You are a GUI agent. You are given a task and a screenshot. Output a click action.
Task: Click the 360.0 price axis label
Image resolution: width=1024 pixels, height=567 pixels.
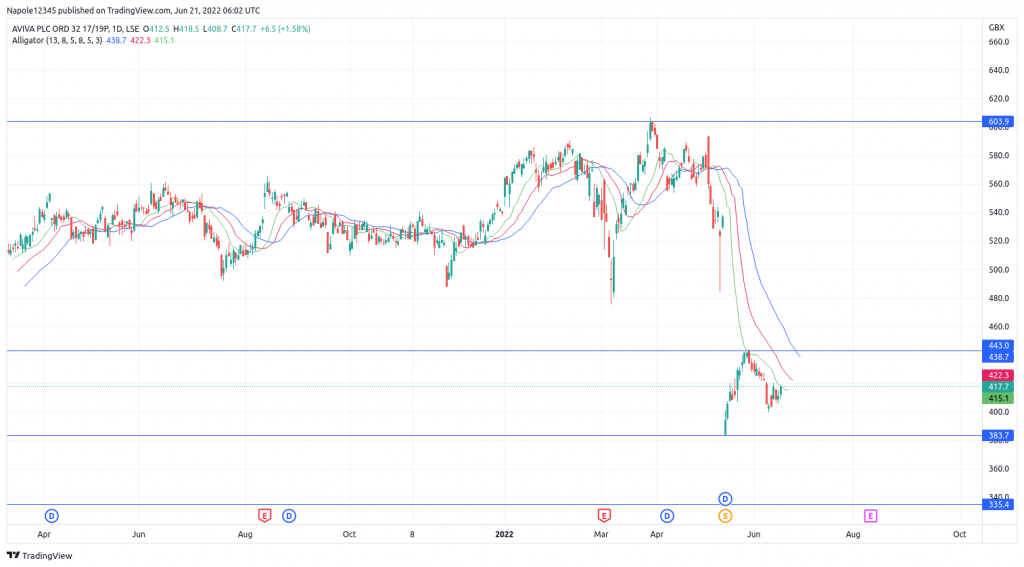pos(999,469)
